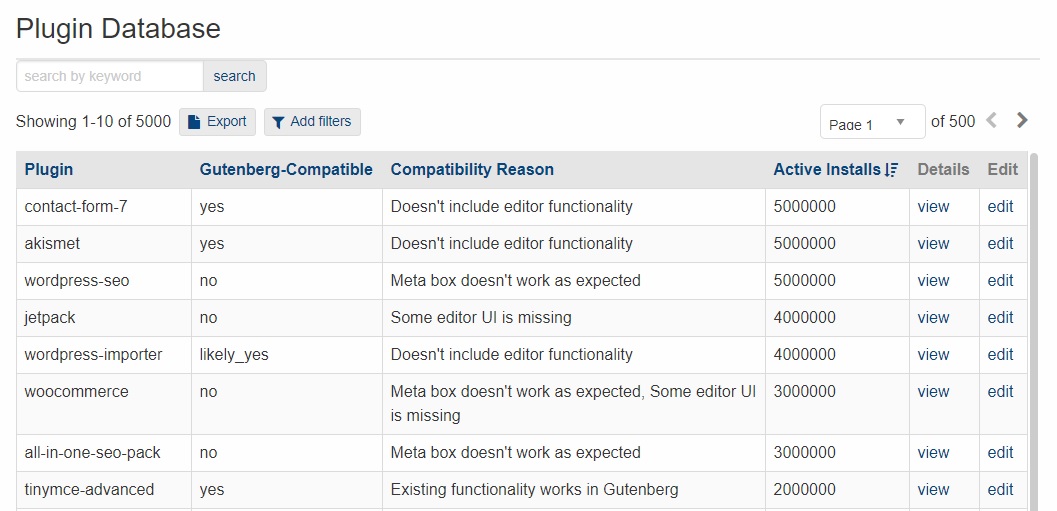The width and height of the screenshot is (1057, 511).
Task: Edit the tinymce-advanced row
Action: [x=1000, y=489]
